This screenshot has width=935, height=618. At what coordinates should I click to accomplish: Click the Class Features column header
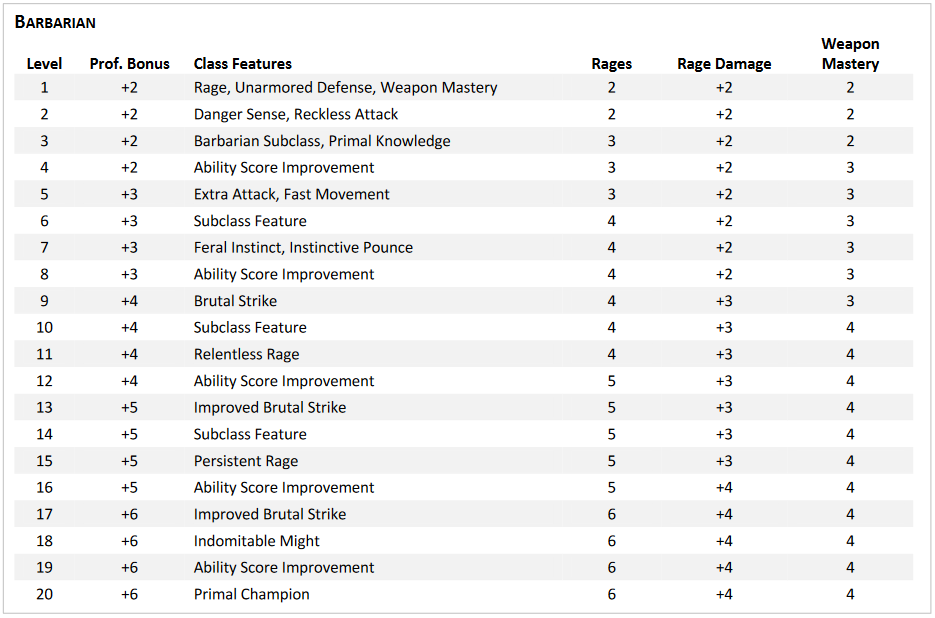click(243, 64)
